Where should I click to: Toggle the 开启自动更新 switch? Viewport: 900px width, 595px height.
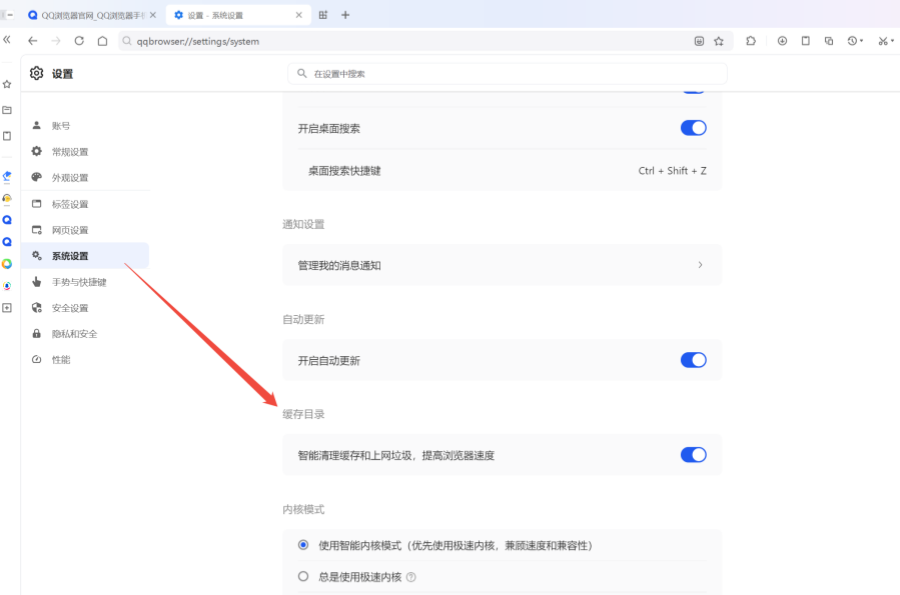693,360
